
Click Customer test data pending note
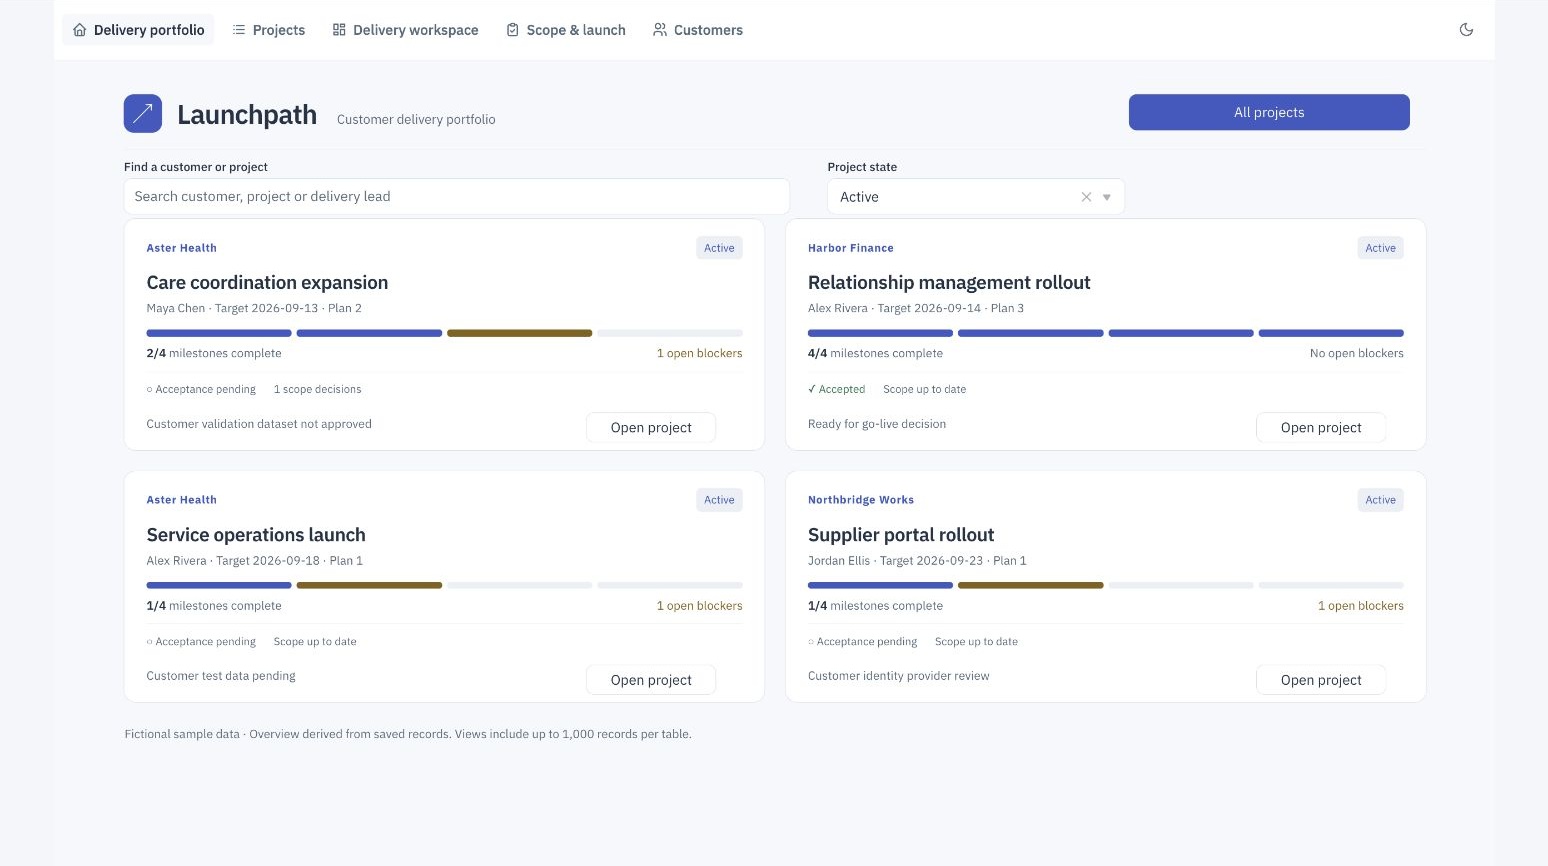(x=221, y=676)
